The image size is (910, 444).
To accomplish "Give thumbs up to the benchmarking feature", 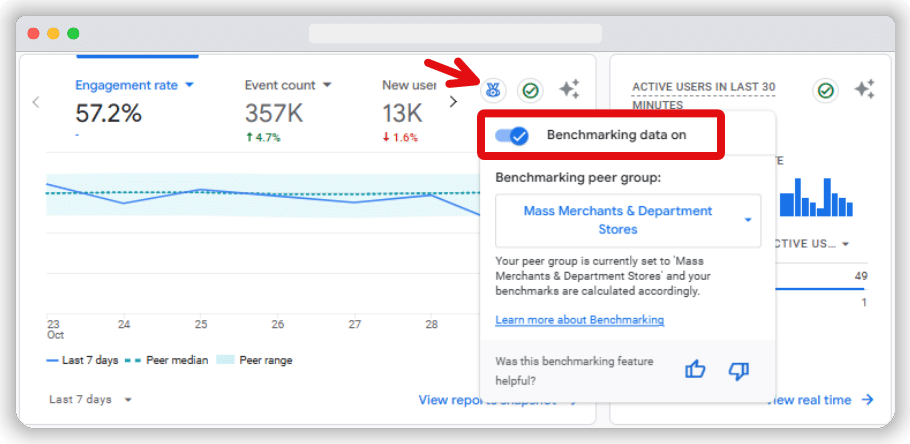I will pos(695,370).
